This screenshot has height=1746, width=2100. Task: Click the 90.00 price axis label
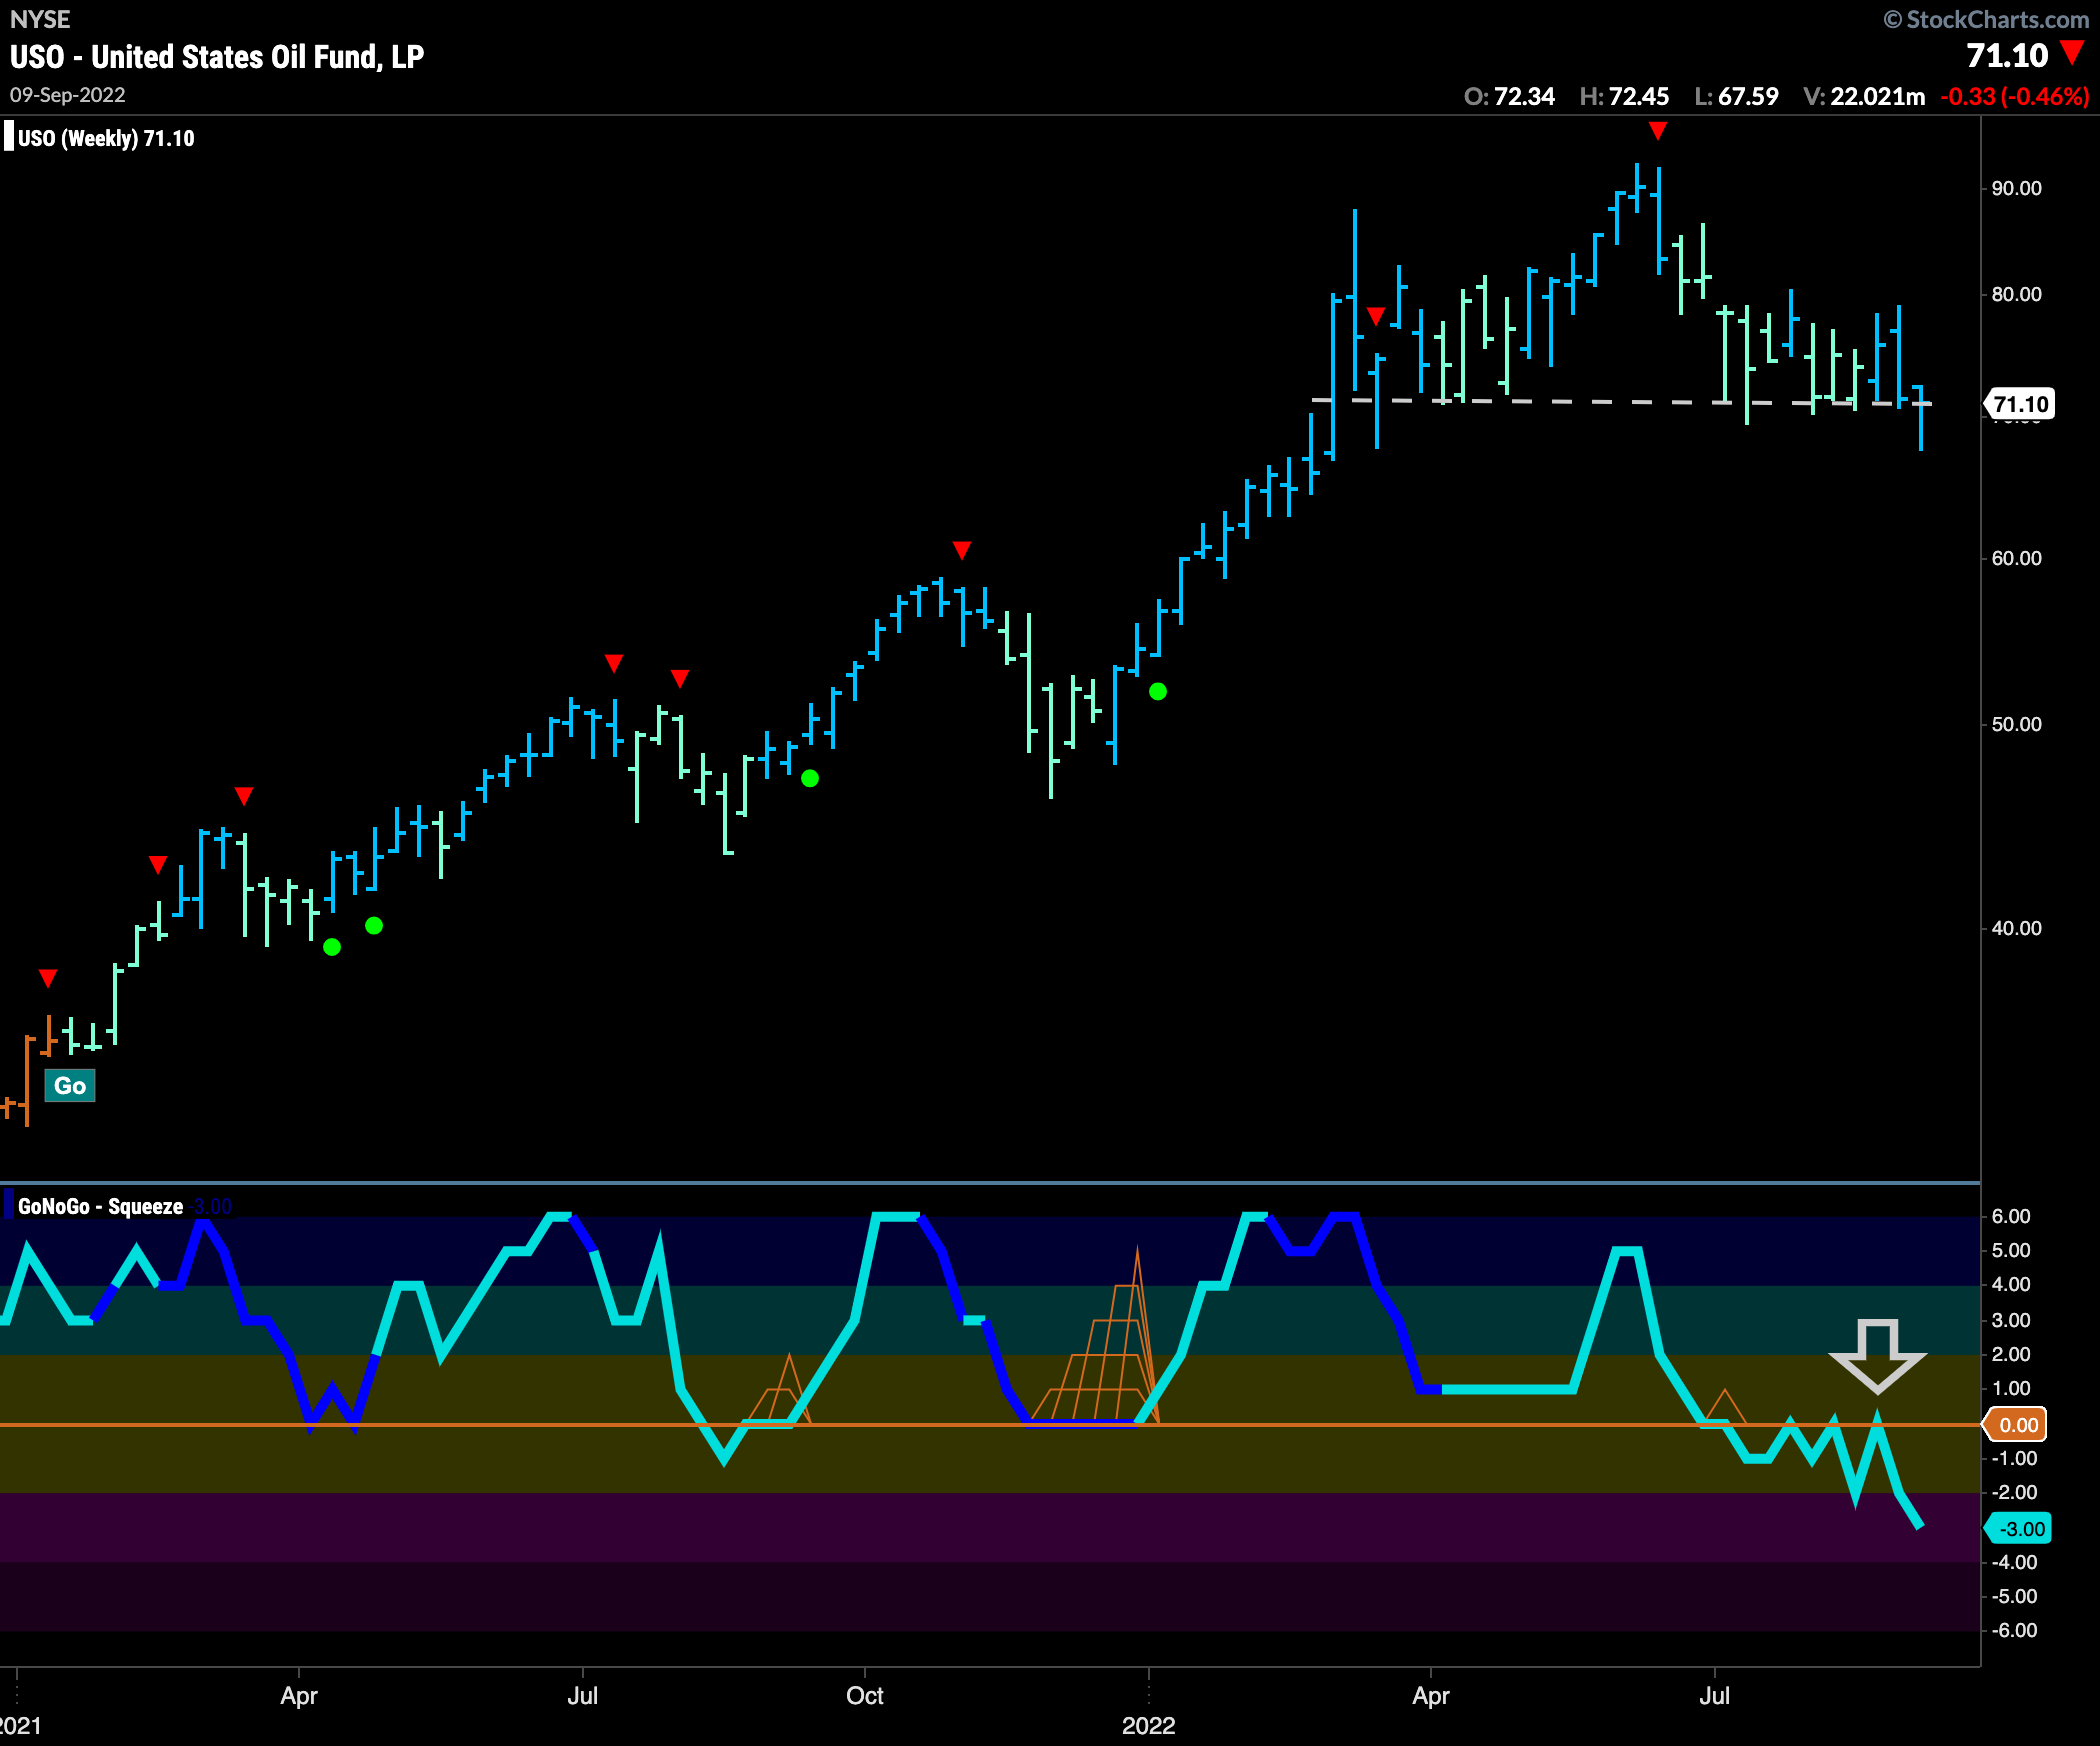(2016, 188)
